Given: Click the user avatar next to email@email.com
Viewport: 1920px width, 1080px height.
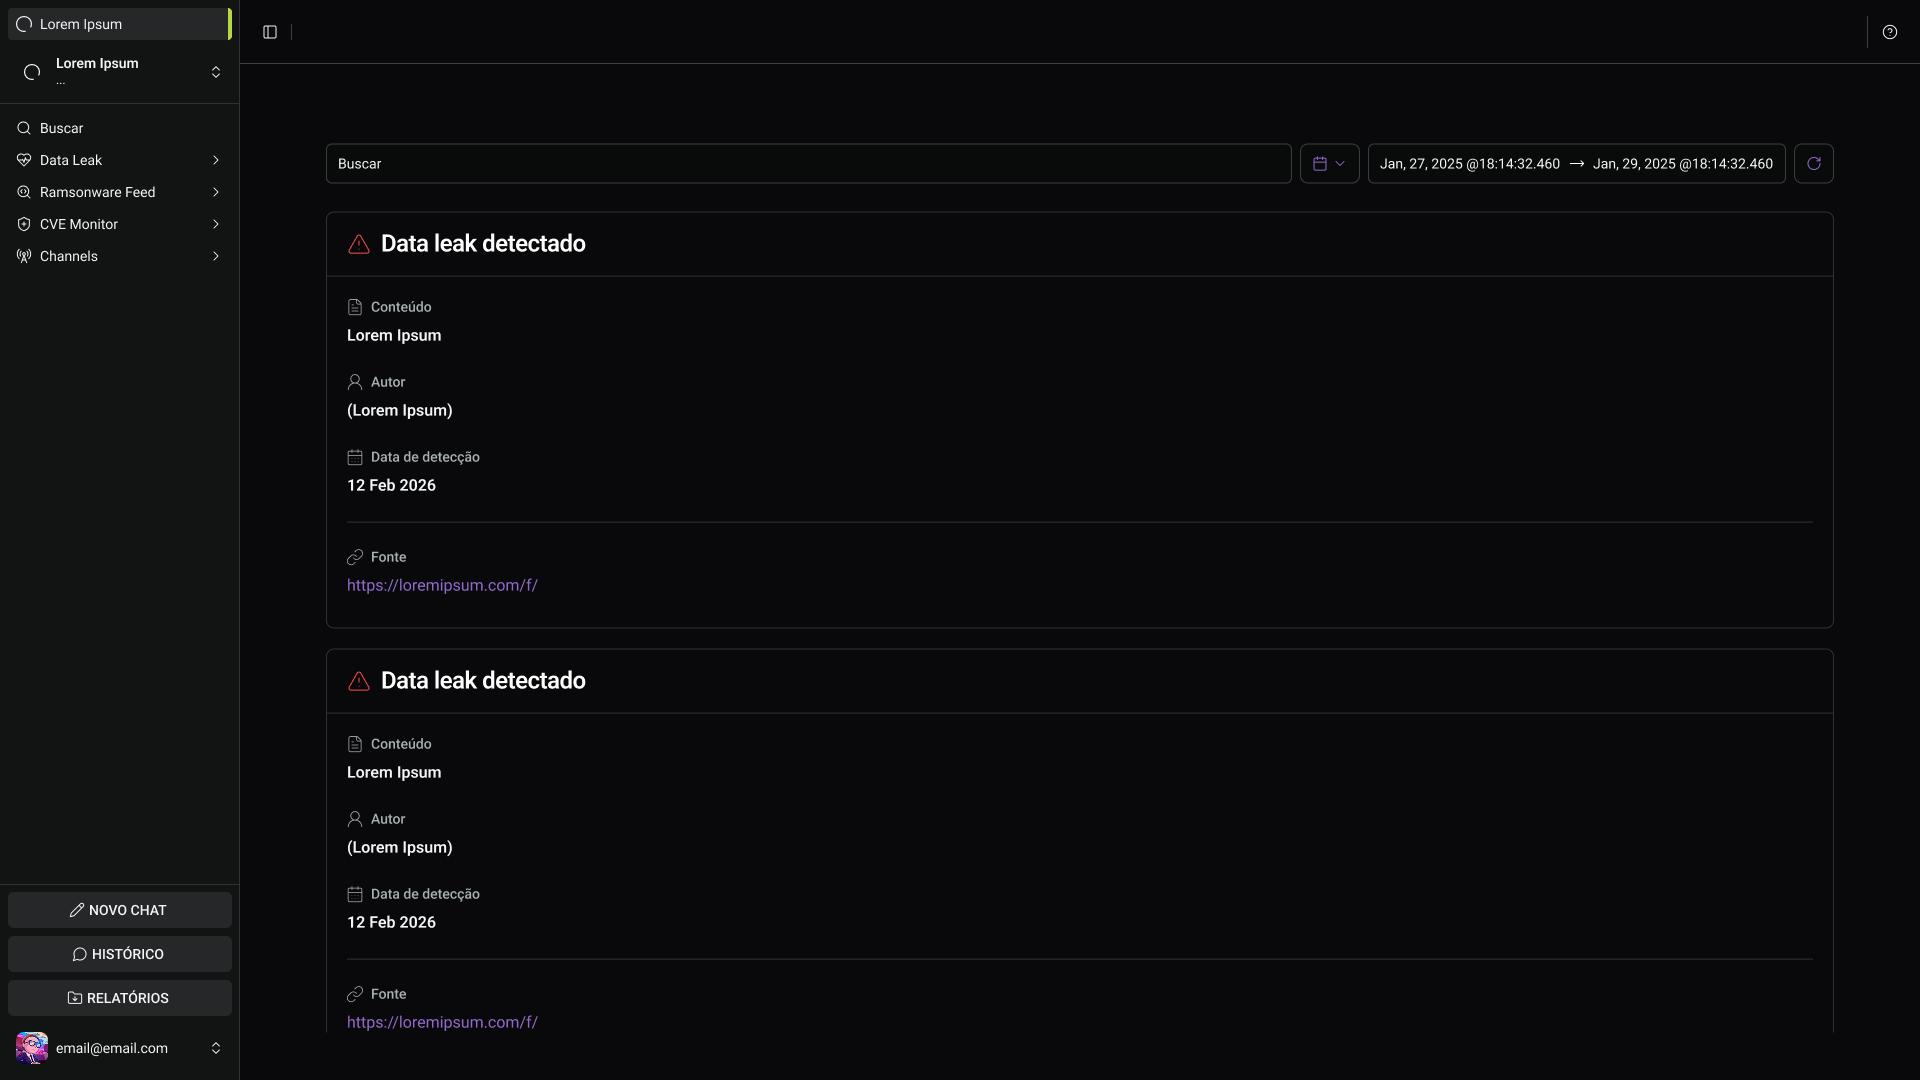Looking at the screenshot, I should [x=32, y=1048].
